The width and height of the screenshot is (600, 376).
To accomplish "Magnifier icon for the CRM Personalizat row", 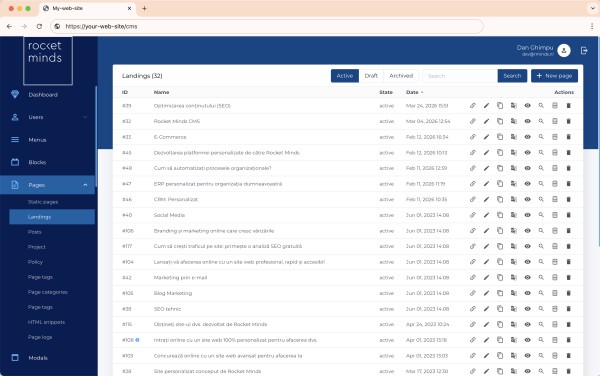I will [x=541, y=199].
